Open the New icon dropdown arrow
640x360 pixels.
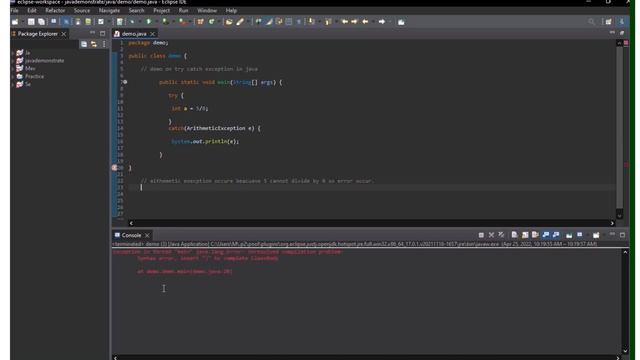(22, 22)
